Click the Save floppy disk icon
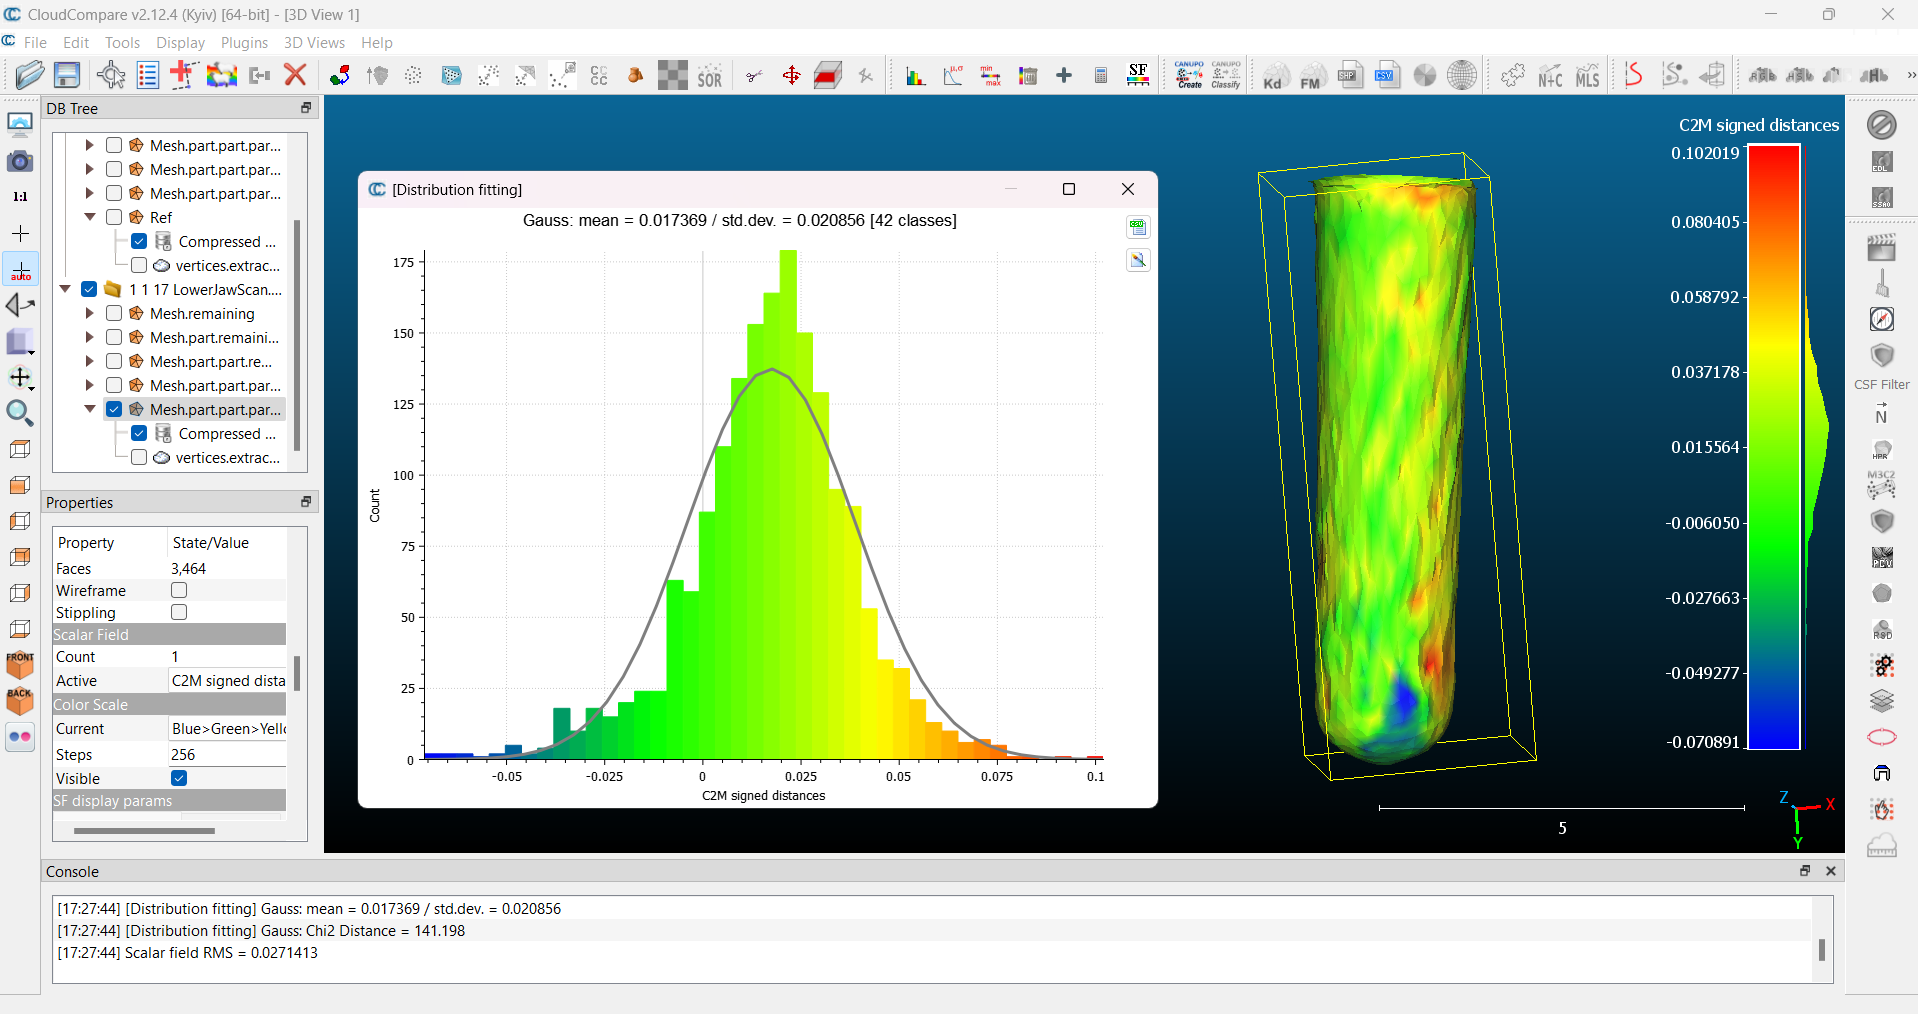 67,75
